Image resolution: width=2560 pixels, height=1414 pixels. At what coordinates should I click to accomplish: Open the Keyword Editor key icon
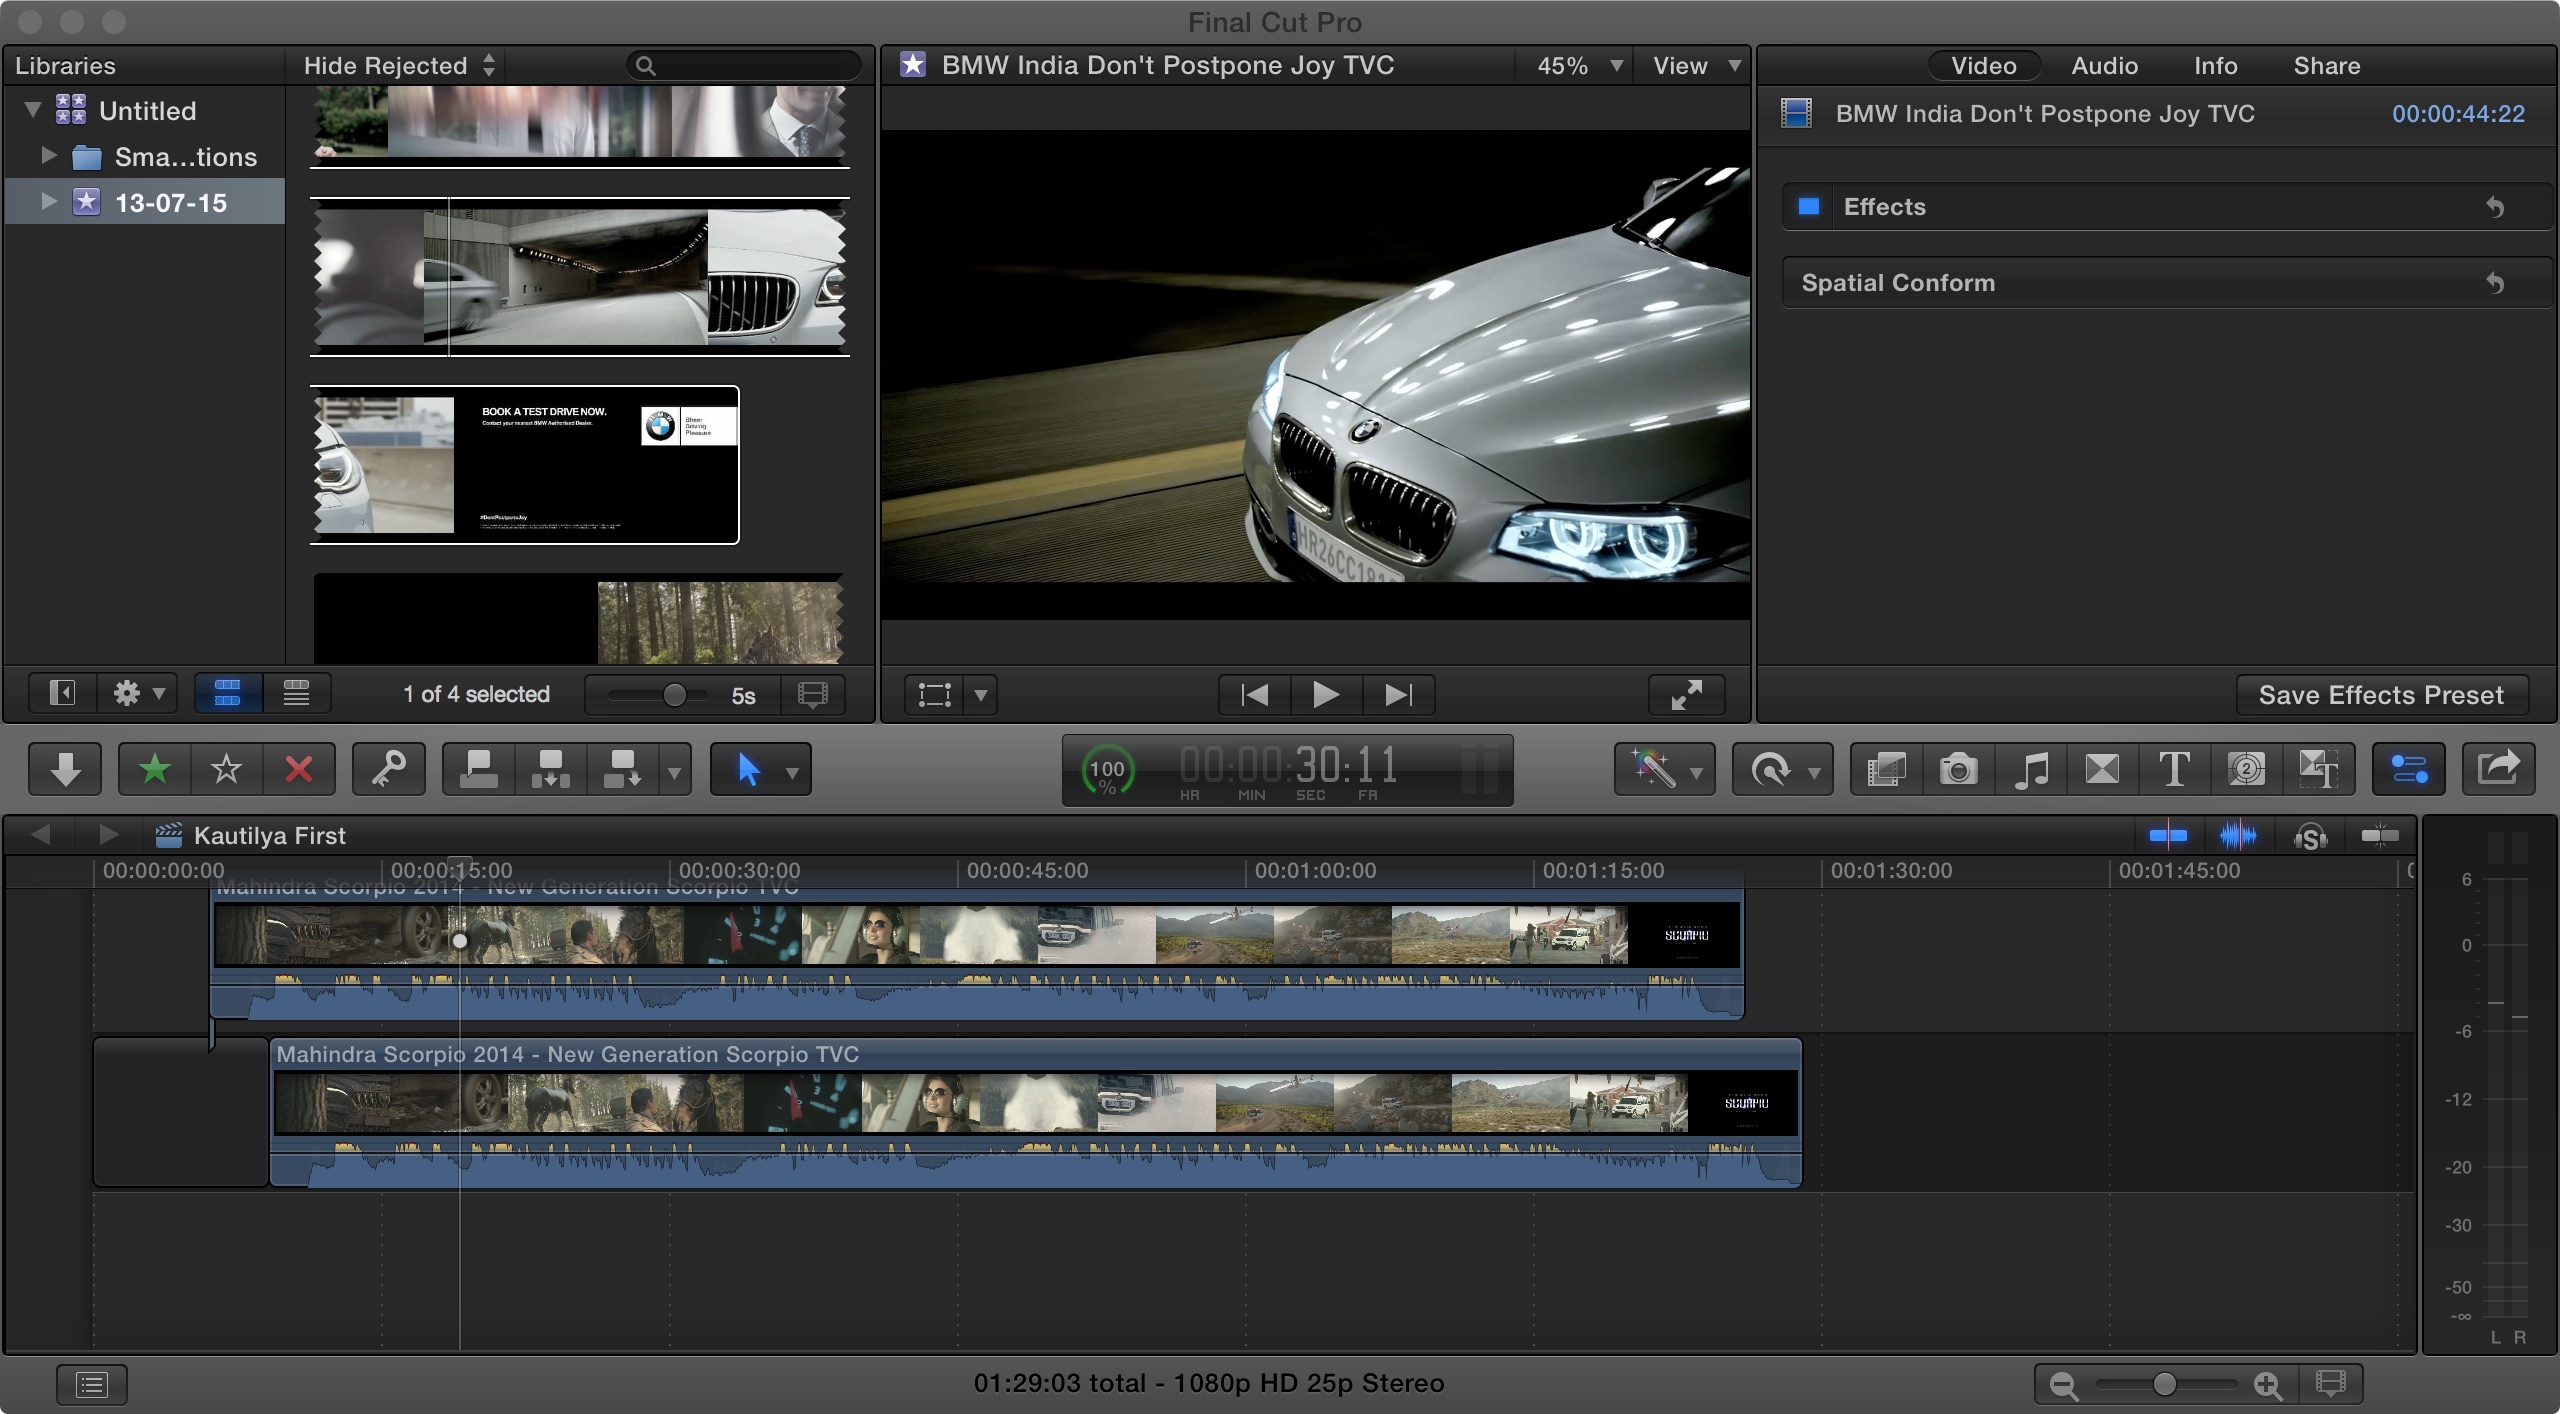(x=389, y=769)
